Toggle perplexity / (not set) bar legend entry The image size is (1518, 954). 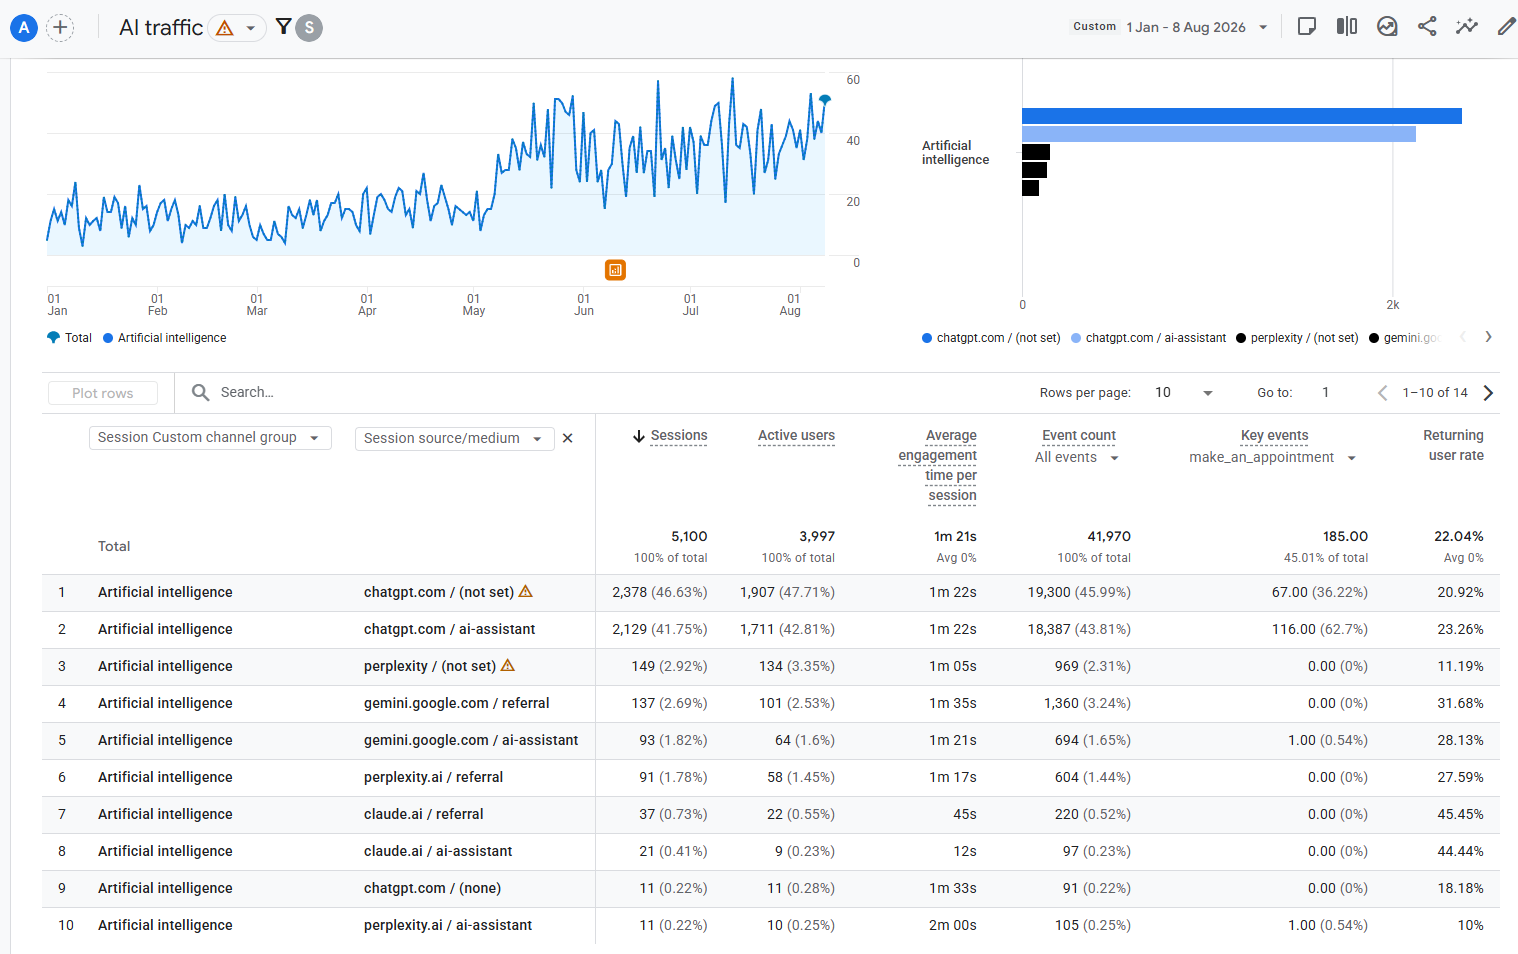tap(1297, 338)
